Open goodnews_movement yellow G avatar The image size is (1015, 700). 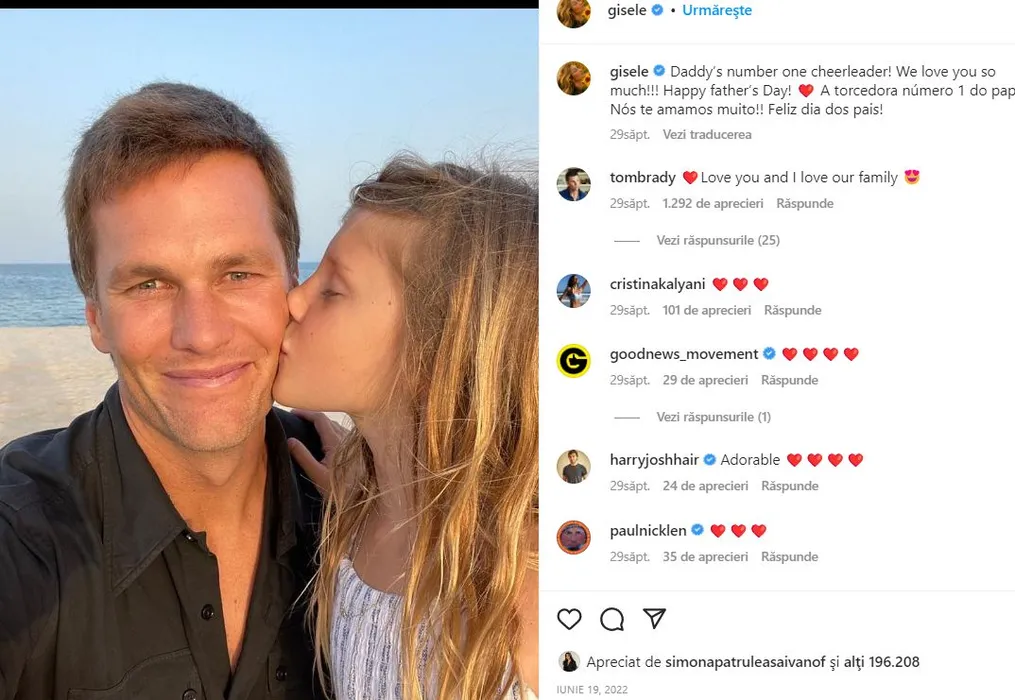point(573,361)
